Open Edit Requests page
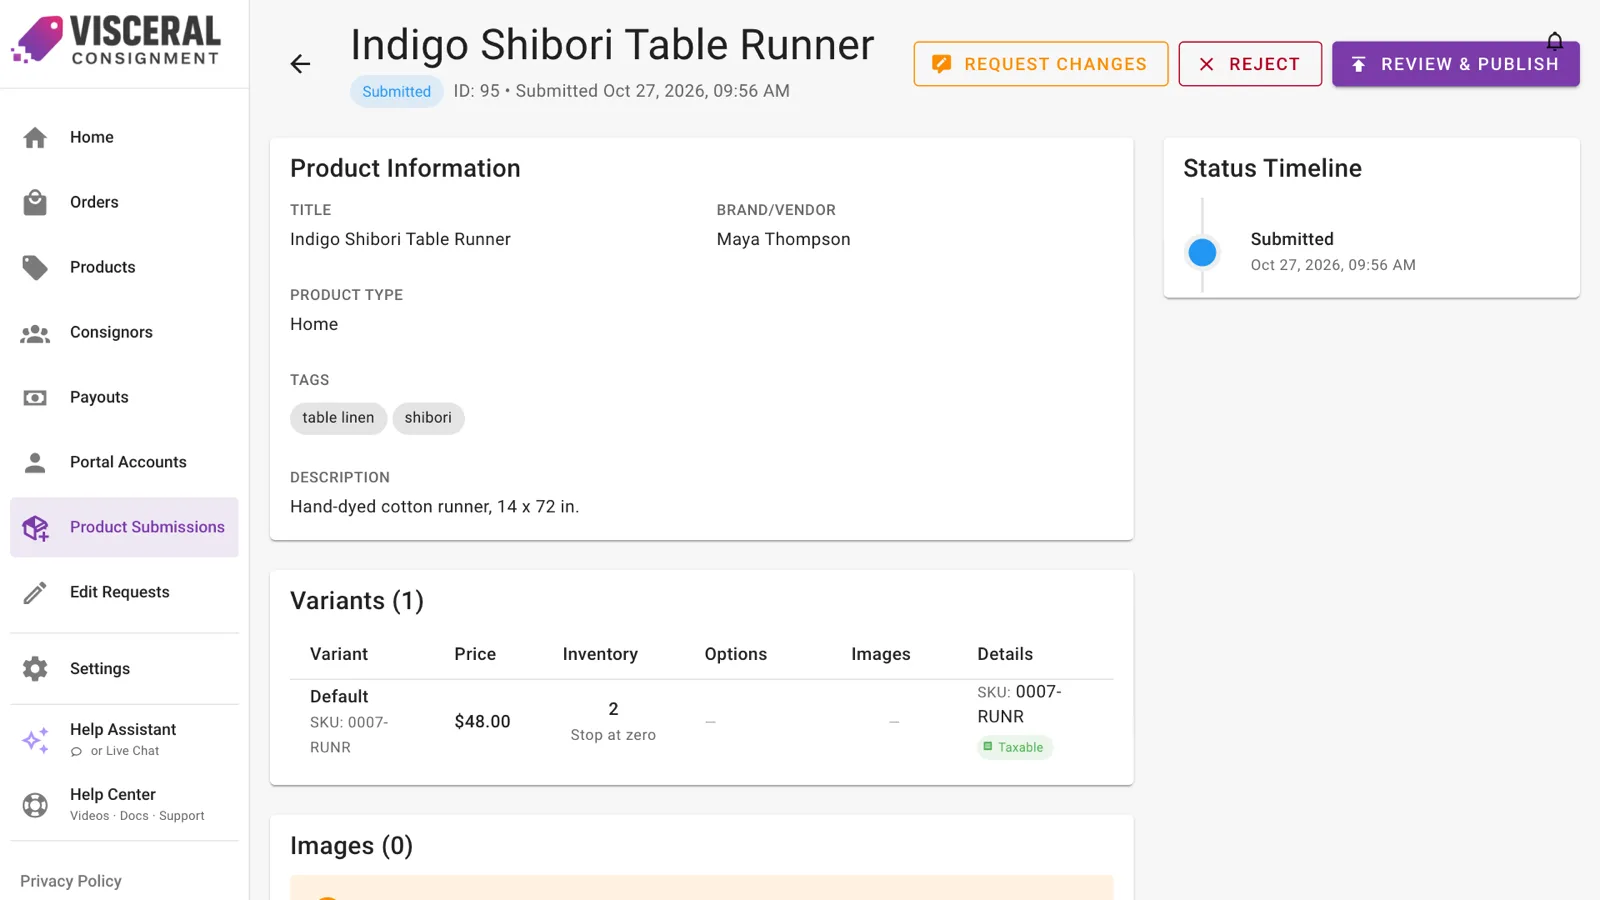 (124, 592)
